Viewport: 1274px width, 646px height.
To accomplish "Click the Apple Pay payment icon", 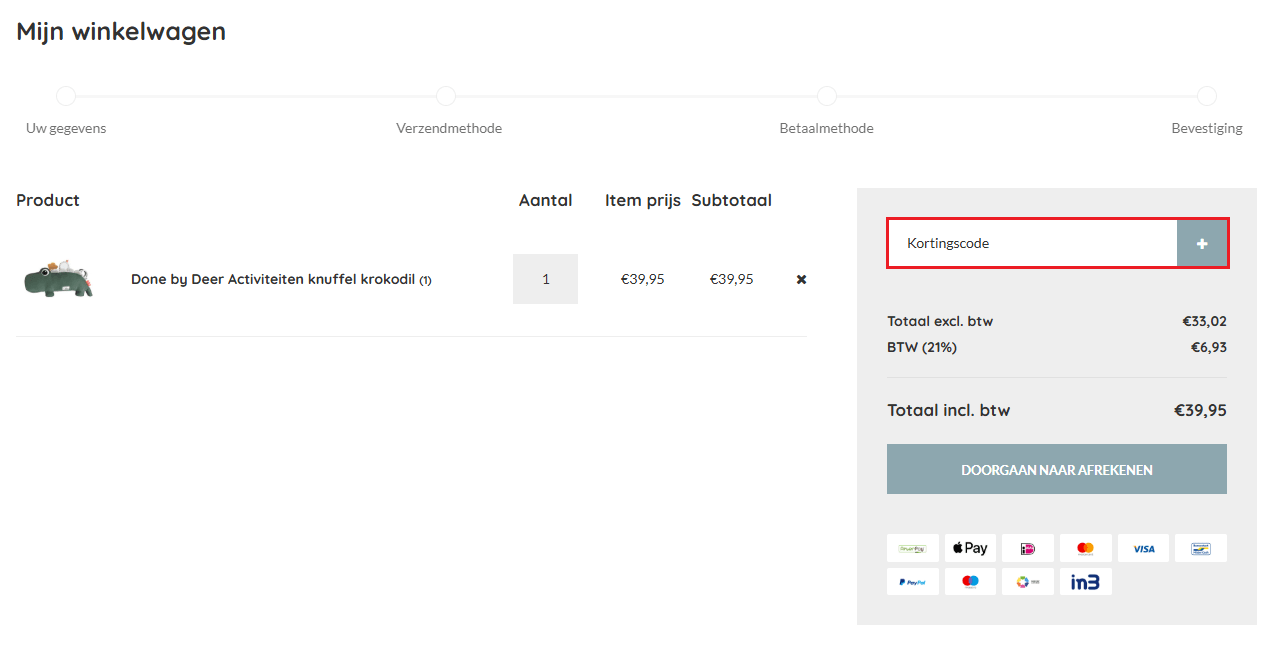I will coord(970,548).
